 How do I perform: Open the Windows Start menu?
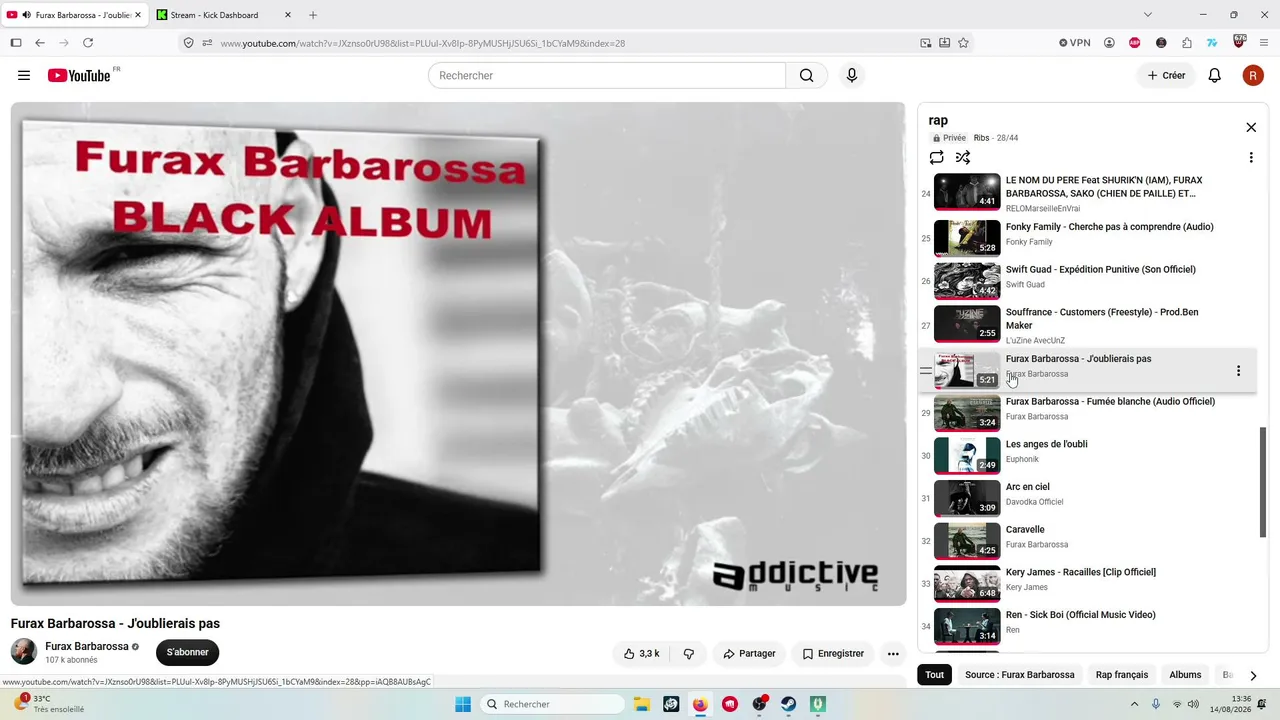pos(463,704)
